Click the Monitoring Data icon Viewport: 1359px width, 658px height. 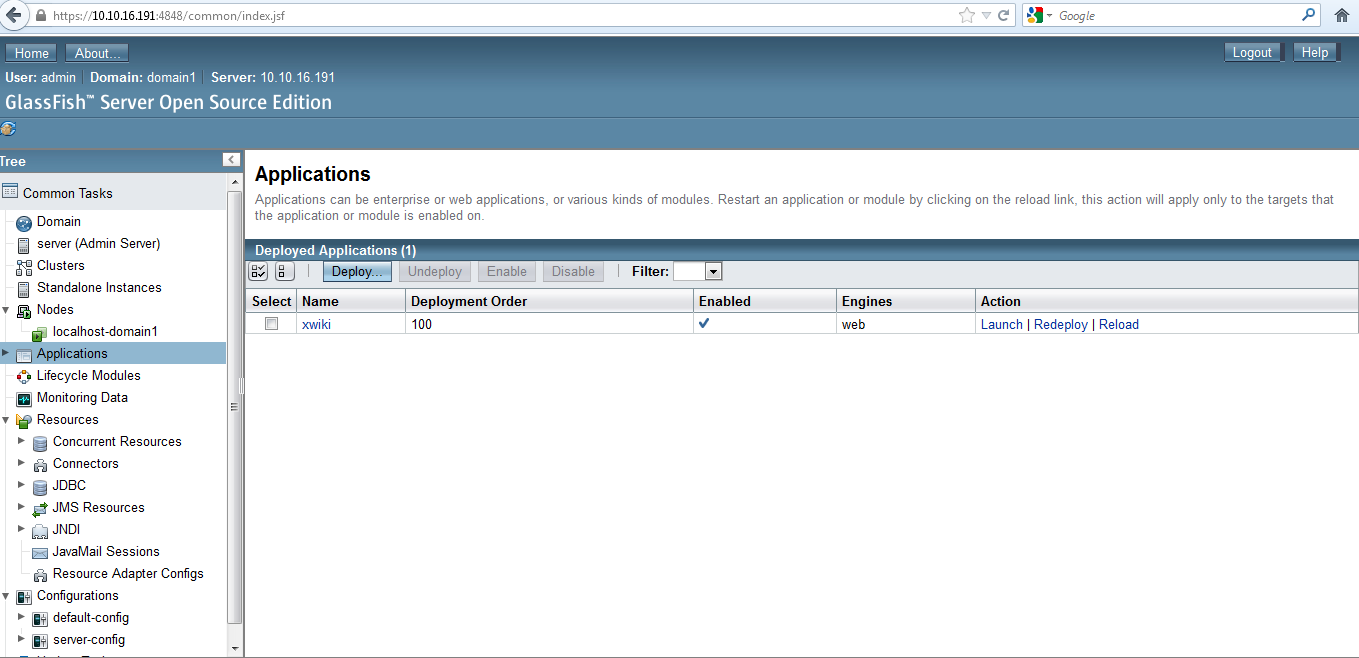point(24,398)
